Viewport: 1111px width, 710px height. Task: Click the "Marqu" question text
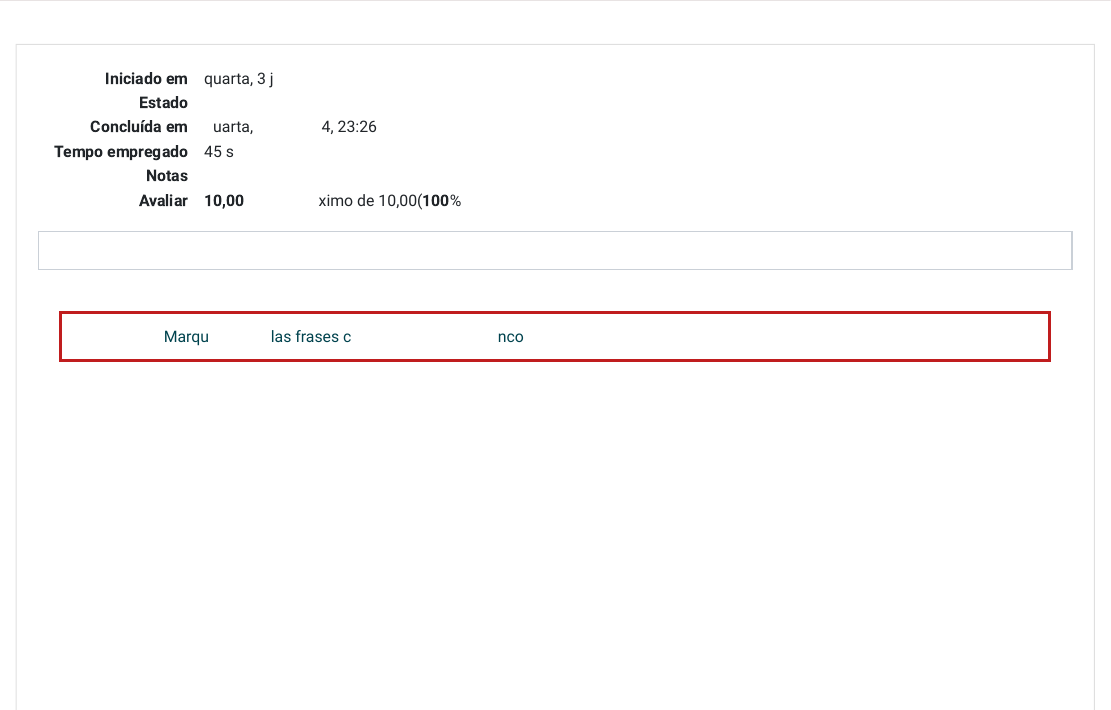coord(186,337)
